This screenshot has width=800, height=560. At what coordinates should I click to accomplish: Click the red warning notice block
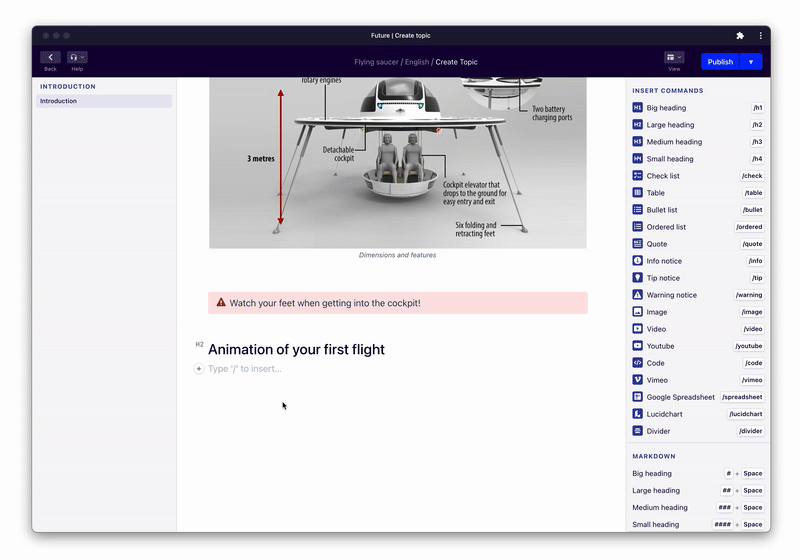398,303
